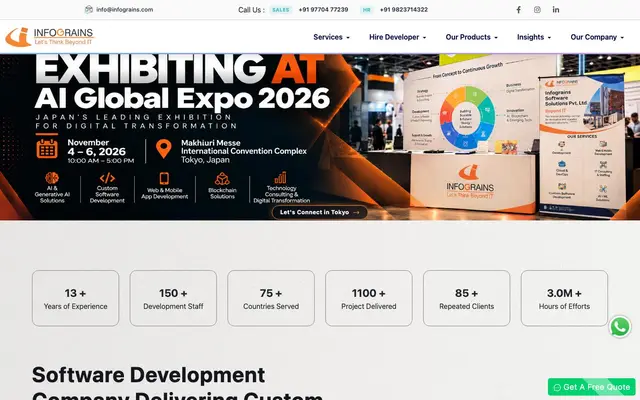Expand the Insights dropdown menu

pos(534,37)
